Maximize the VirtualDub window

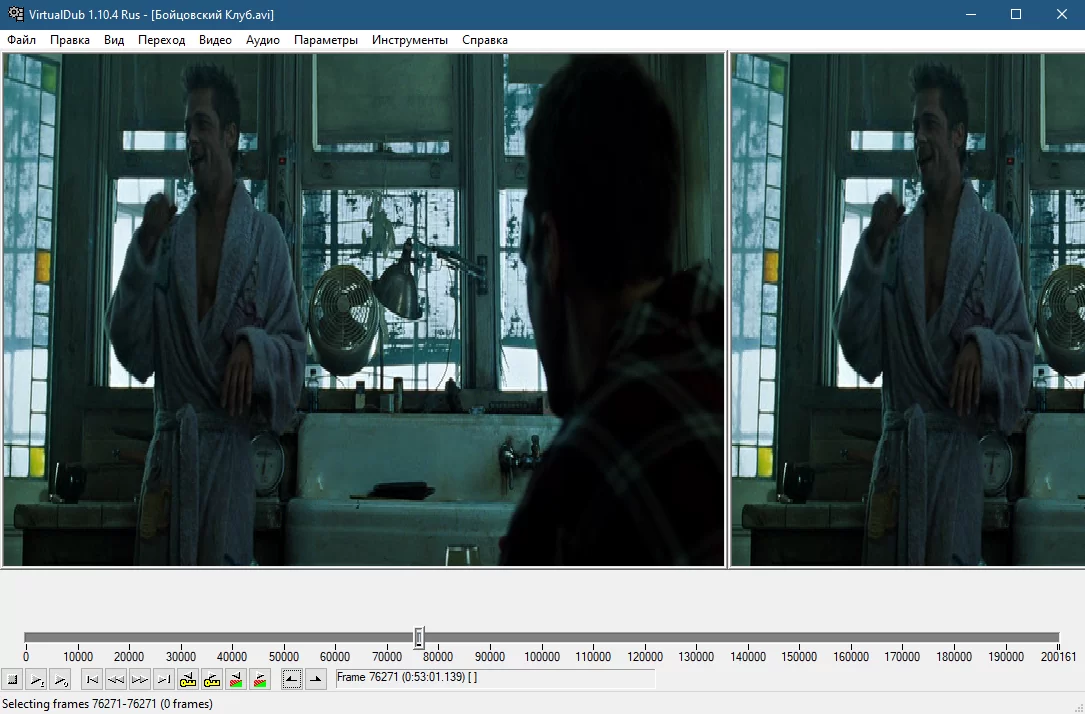pyautogui.click(x=1016, y=15)
